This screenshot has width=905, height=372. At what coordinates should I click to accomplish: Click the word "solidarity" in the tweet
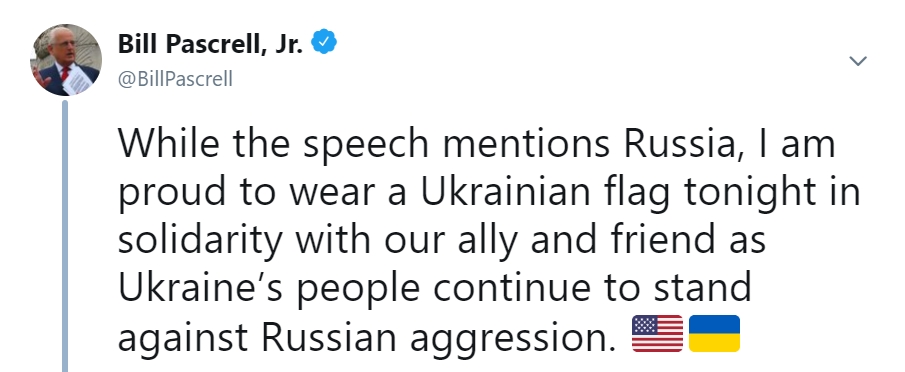(x=200, y=240)
